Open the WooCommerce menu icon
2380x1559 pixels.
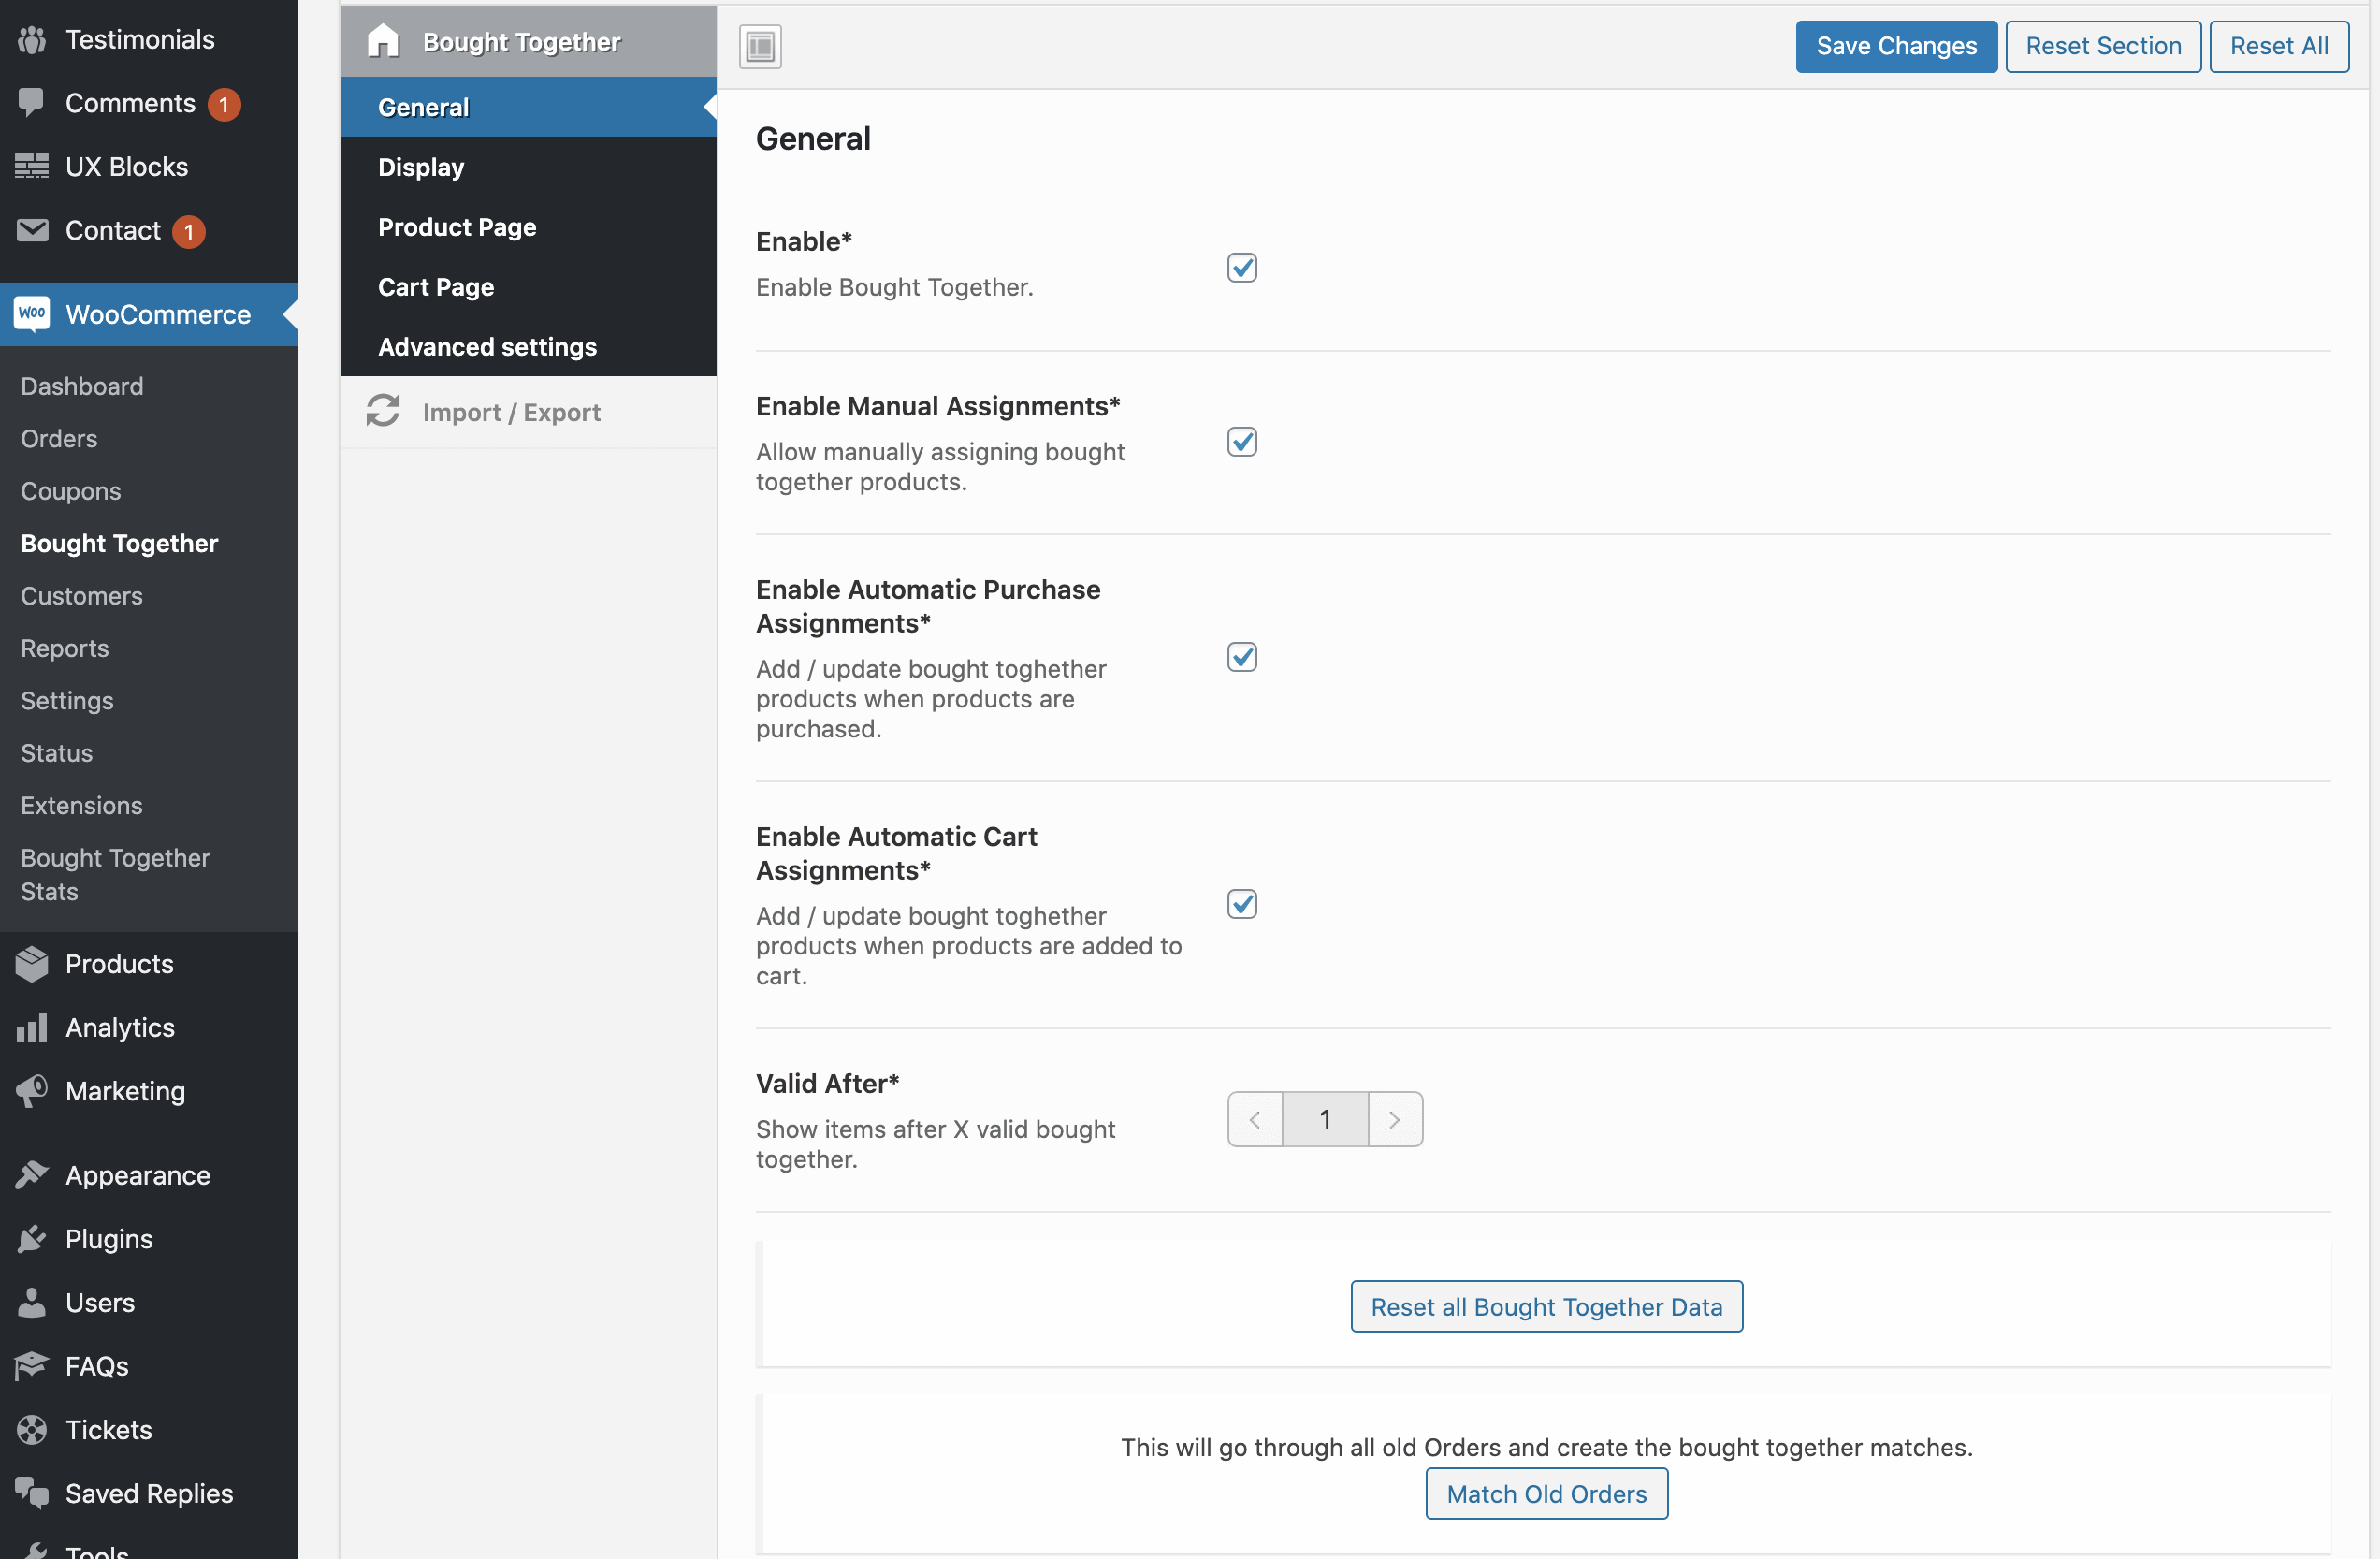coord(33,313)
